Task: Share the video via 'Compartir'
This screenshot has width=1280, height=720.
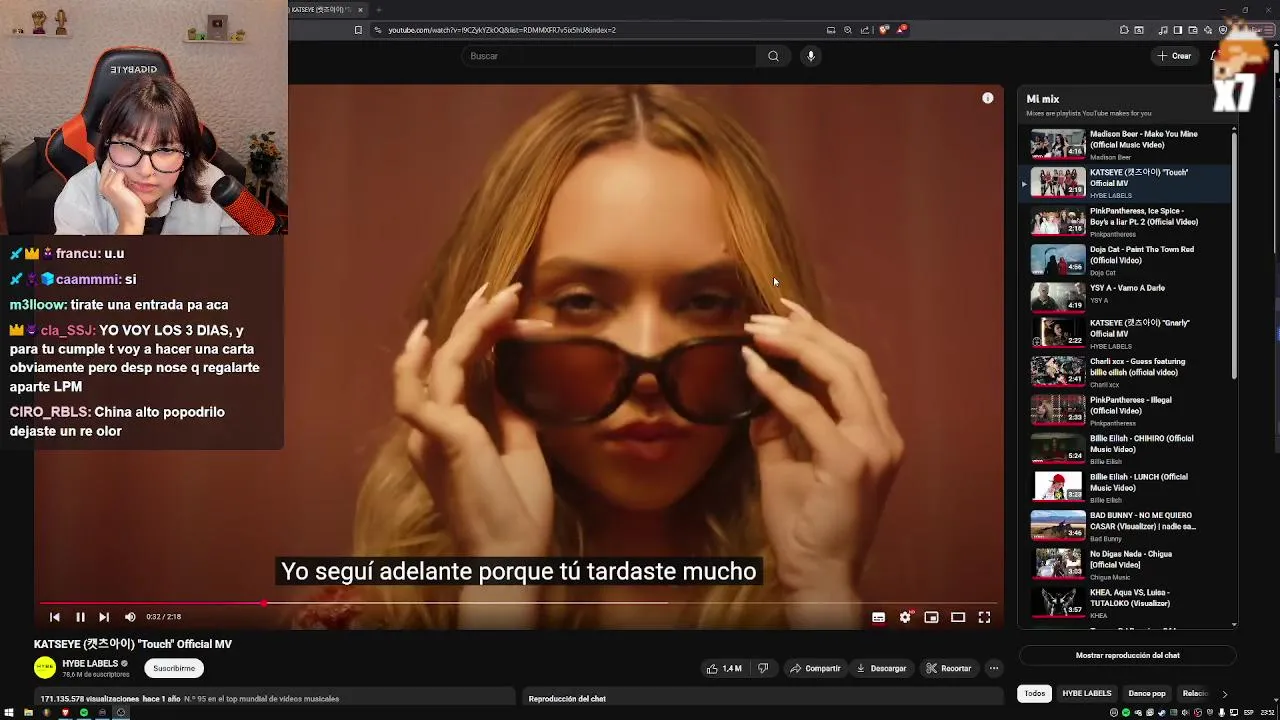Action: coord(815,668)
